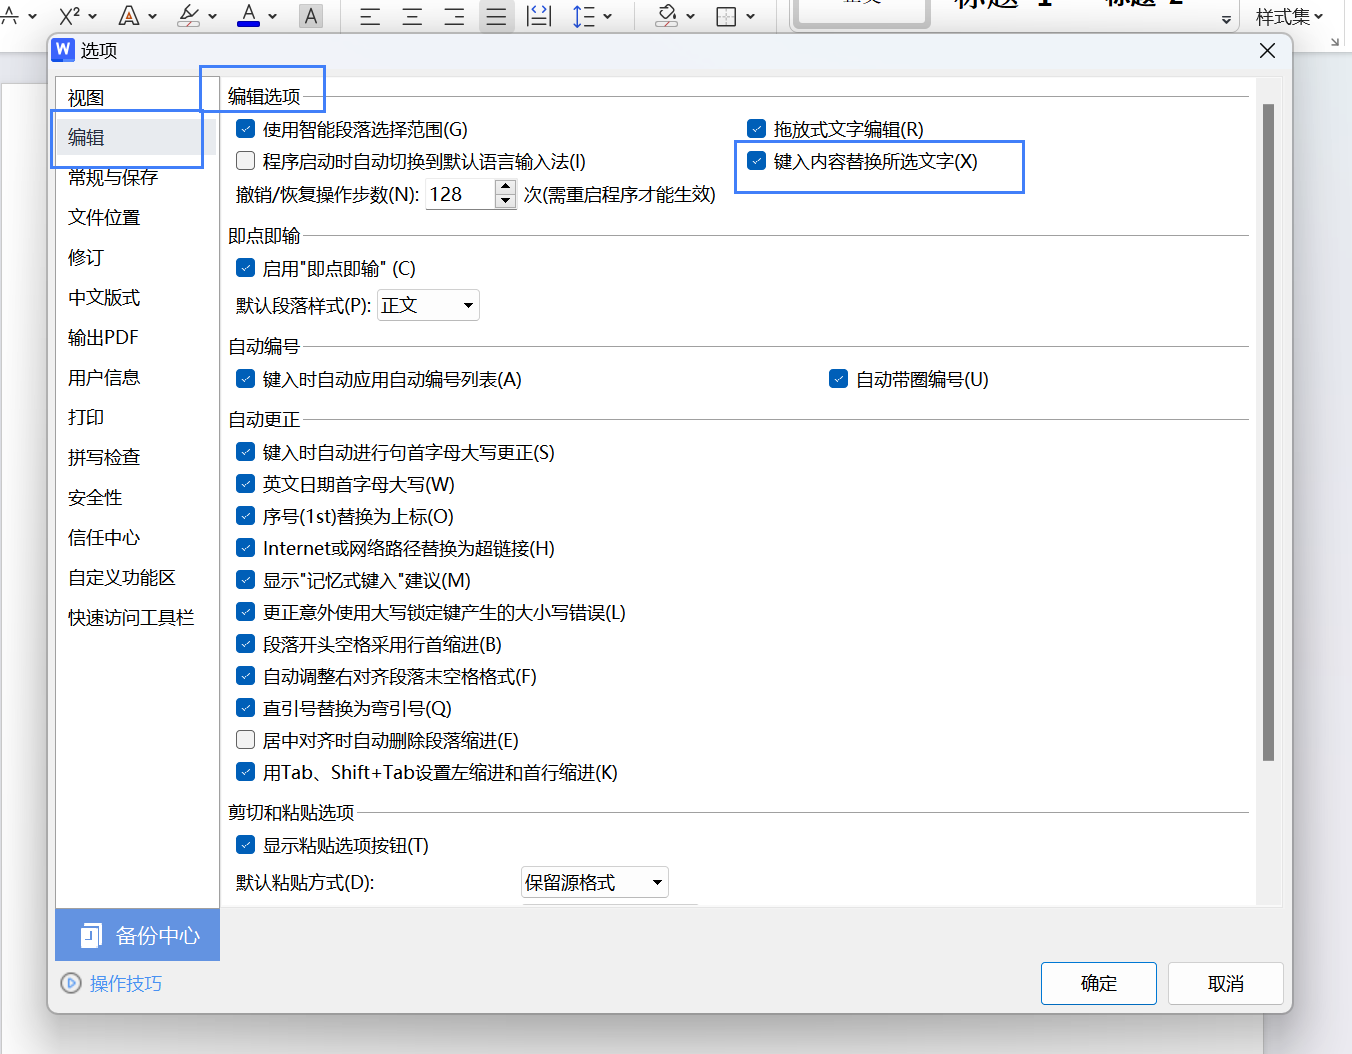Toggle 键入内容替换所选文字 checkbox
Viewport: 1352px width, 1054px height.
pyautogui.click(x=756, y=161)
